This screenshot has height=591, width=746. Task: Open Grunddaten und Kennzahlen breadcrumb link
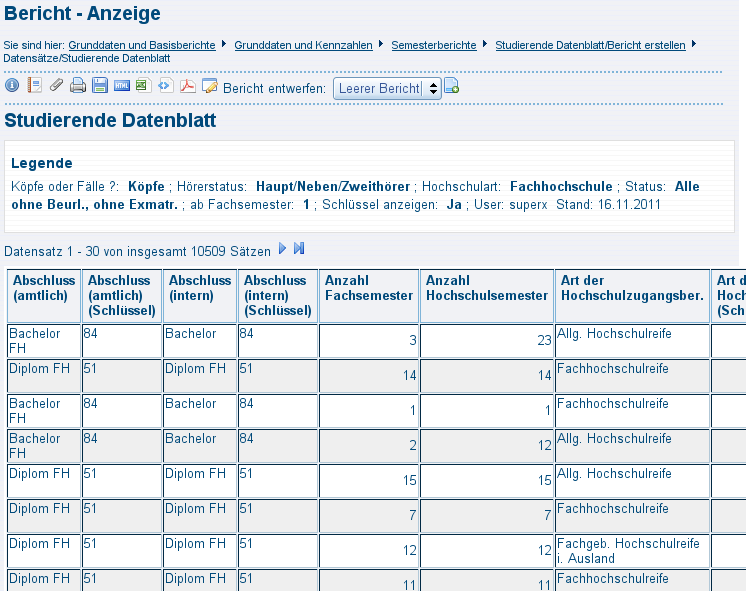tap(303, 45)
